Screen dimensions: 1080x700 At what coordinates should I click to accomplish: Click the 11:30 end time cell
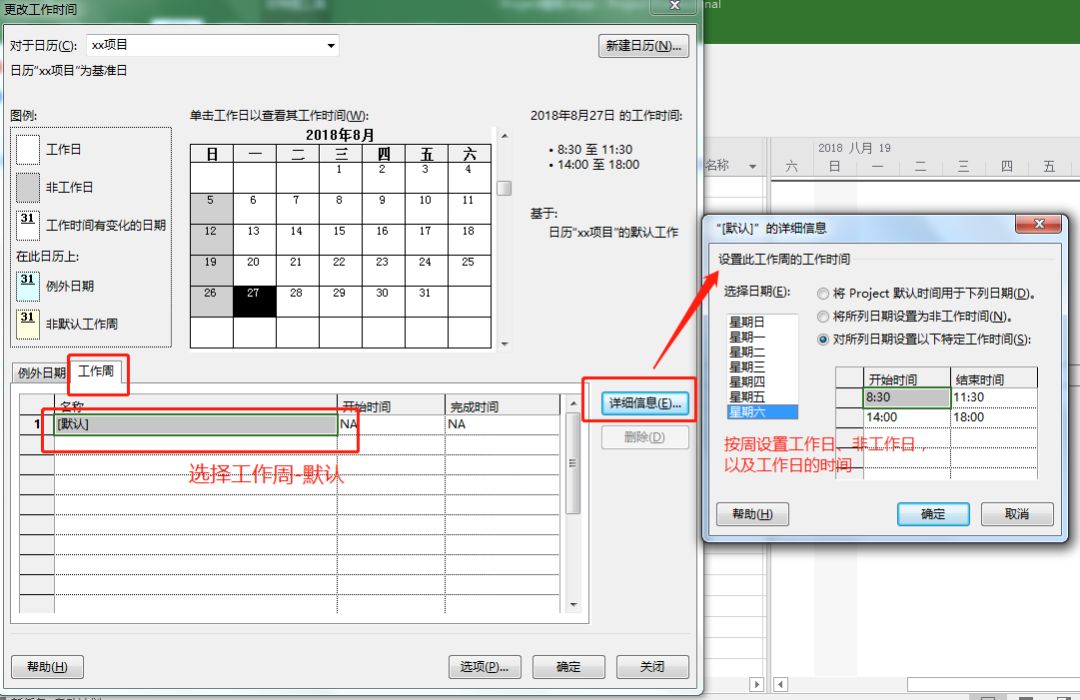[994, 398]
